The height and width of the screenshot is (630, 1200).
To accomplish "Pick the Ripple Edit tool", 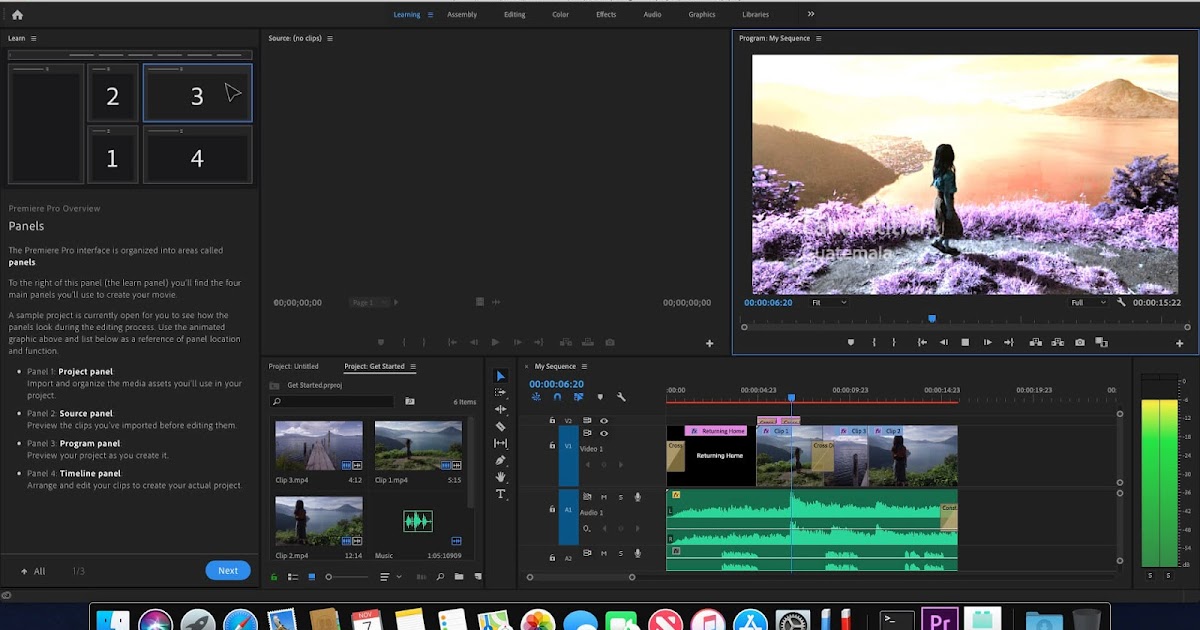I will point(501,409).
